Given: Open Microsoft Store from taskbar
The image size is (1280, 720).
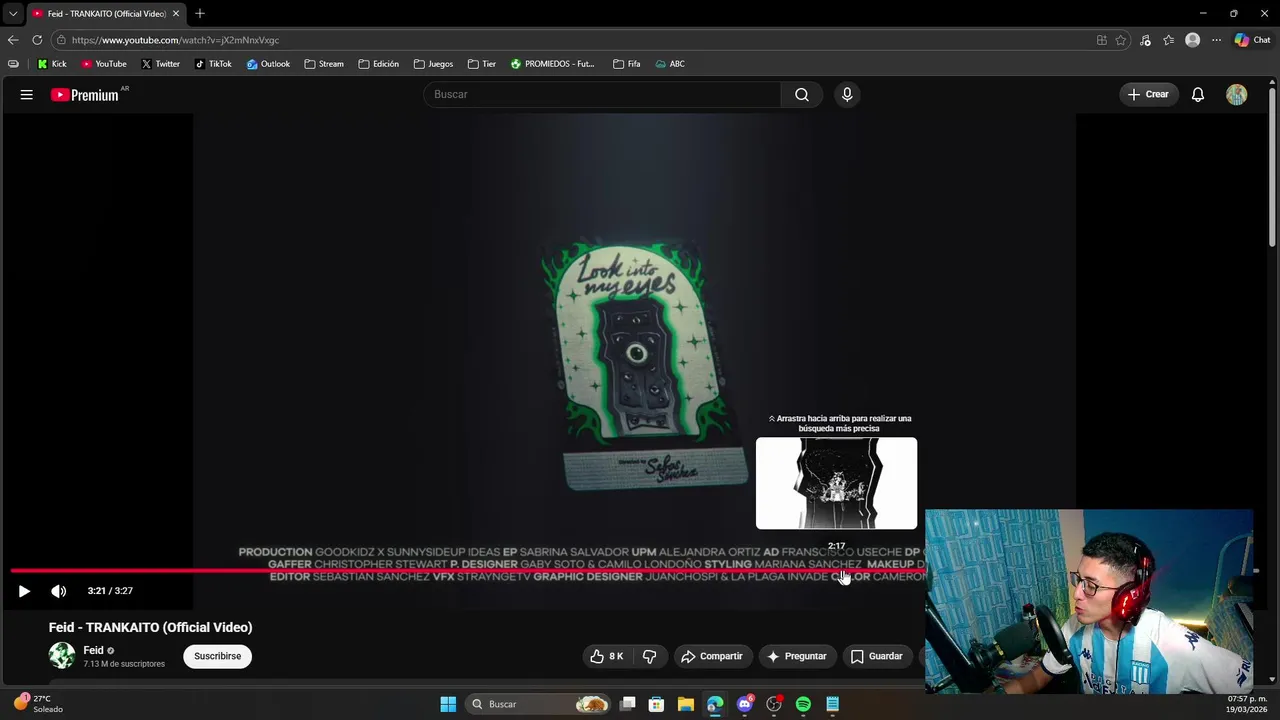Looking at the screenshot, I should point(656,704).
